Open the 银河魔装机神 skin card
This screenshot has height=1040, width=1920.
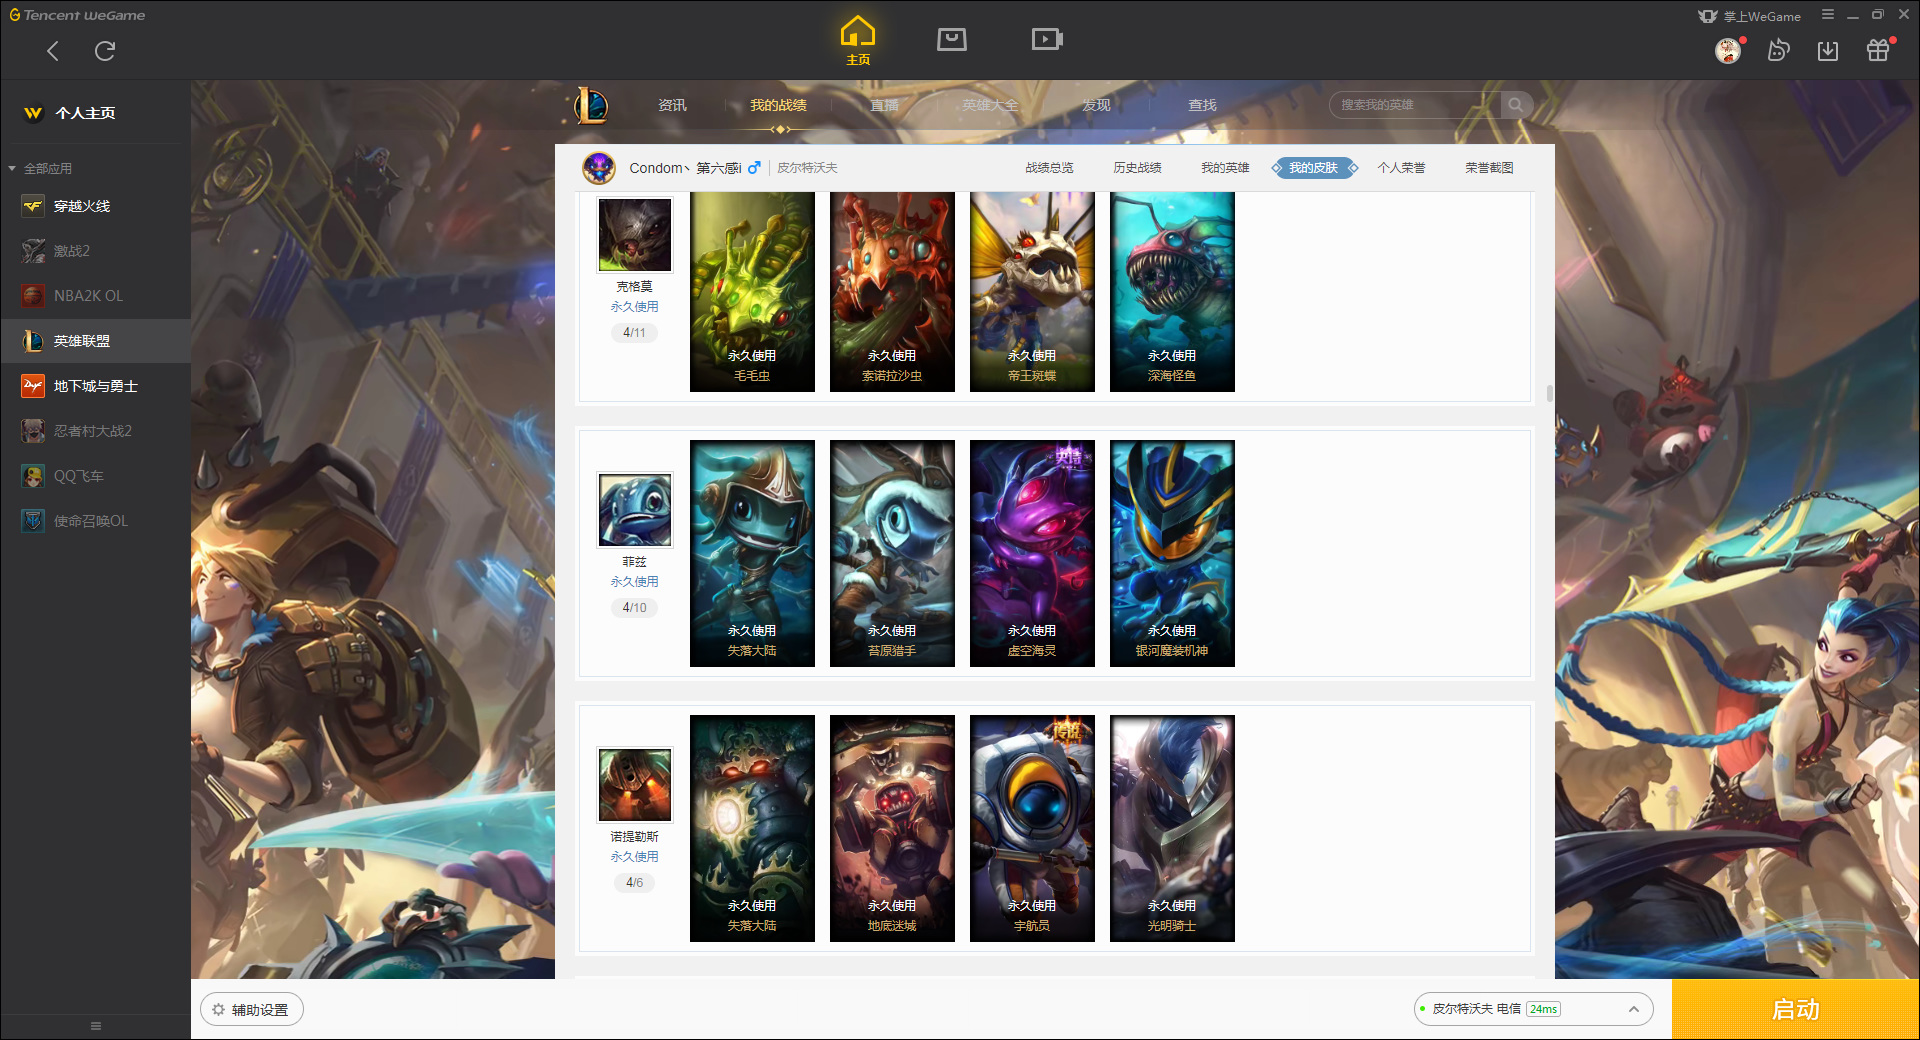[1172, 553]
